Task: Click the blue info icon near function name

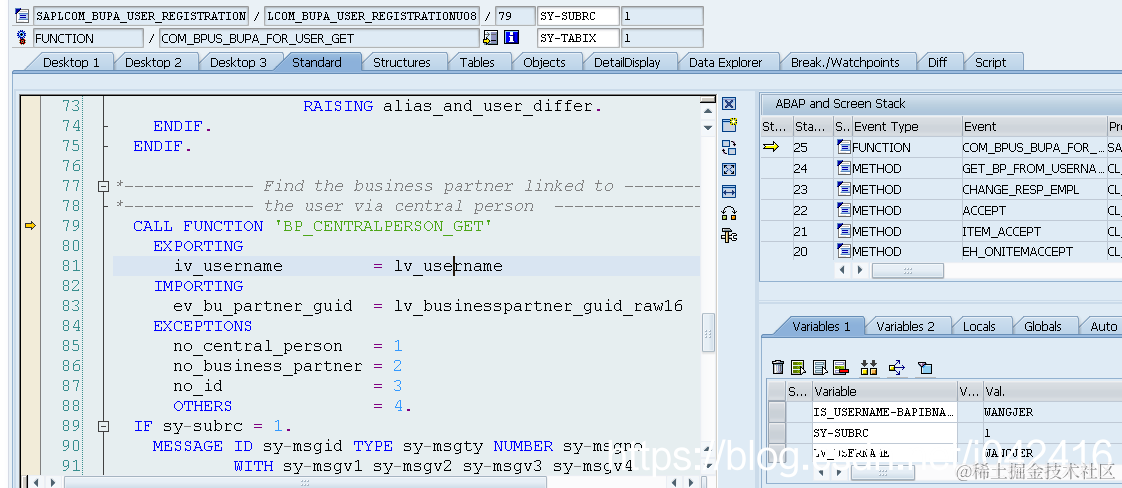Action: pyautogui.click(x=511, y=38)
